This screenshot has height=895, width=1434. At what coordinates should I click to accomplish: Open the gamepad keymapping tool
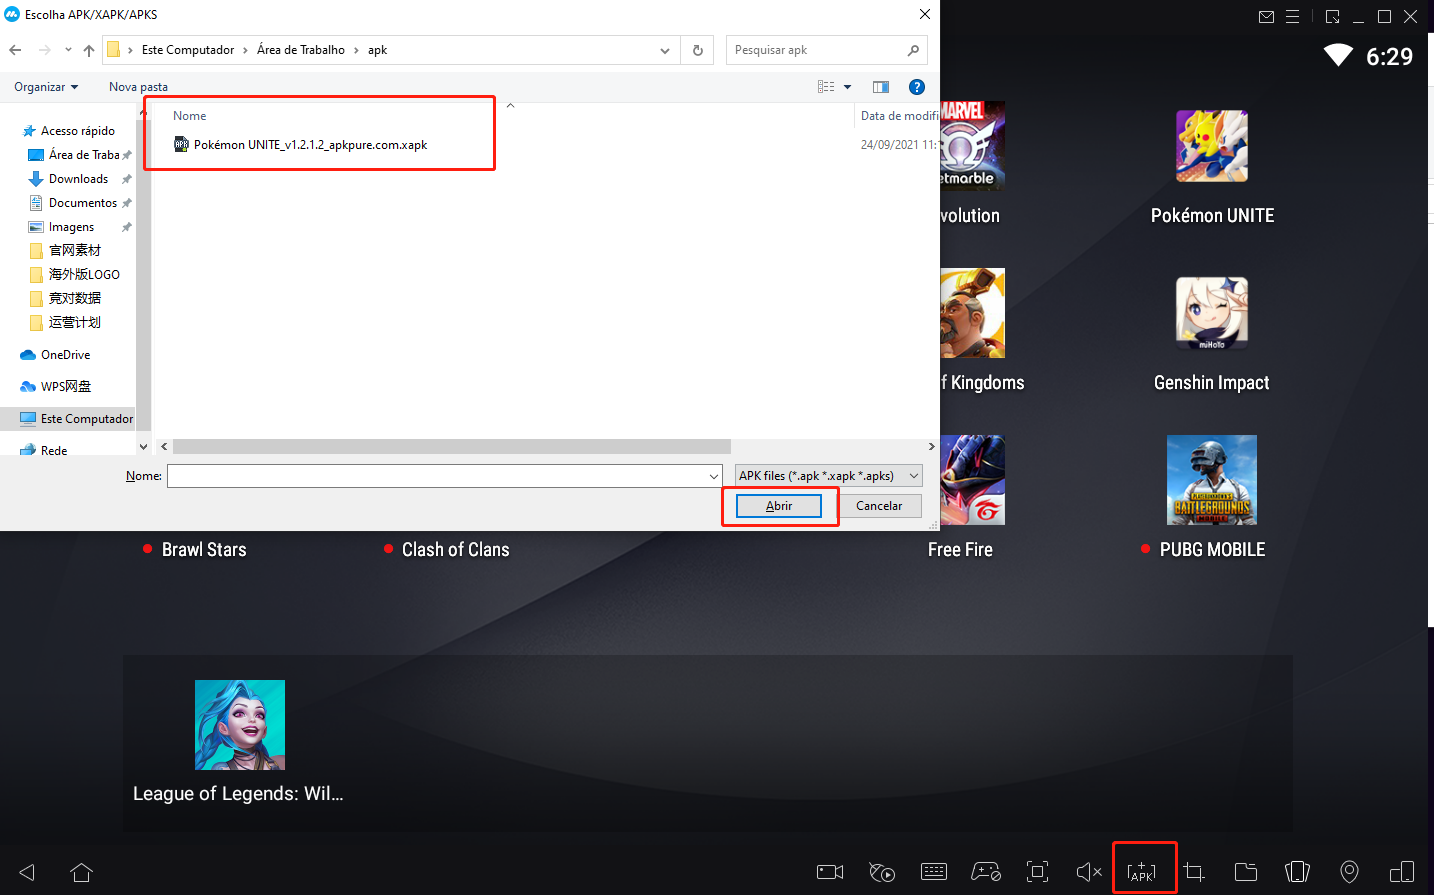point(986,871)
